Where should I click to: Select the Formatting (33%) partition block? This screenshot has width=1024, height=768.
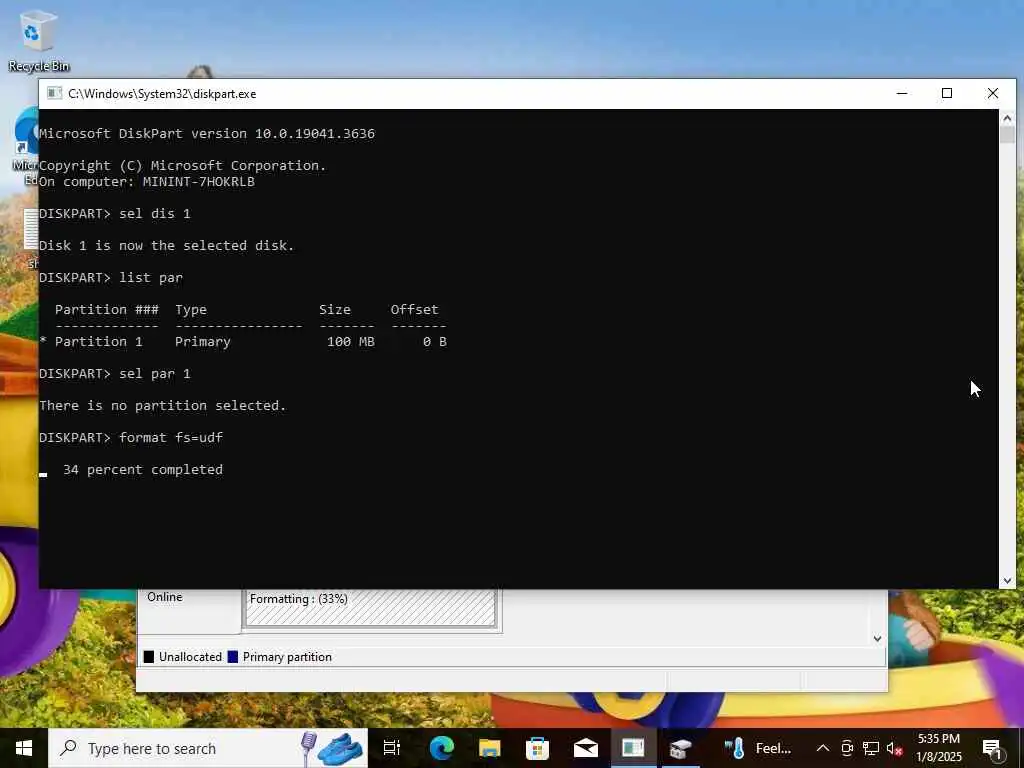point(370,607)
